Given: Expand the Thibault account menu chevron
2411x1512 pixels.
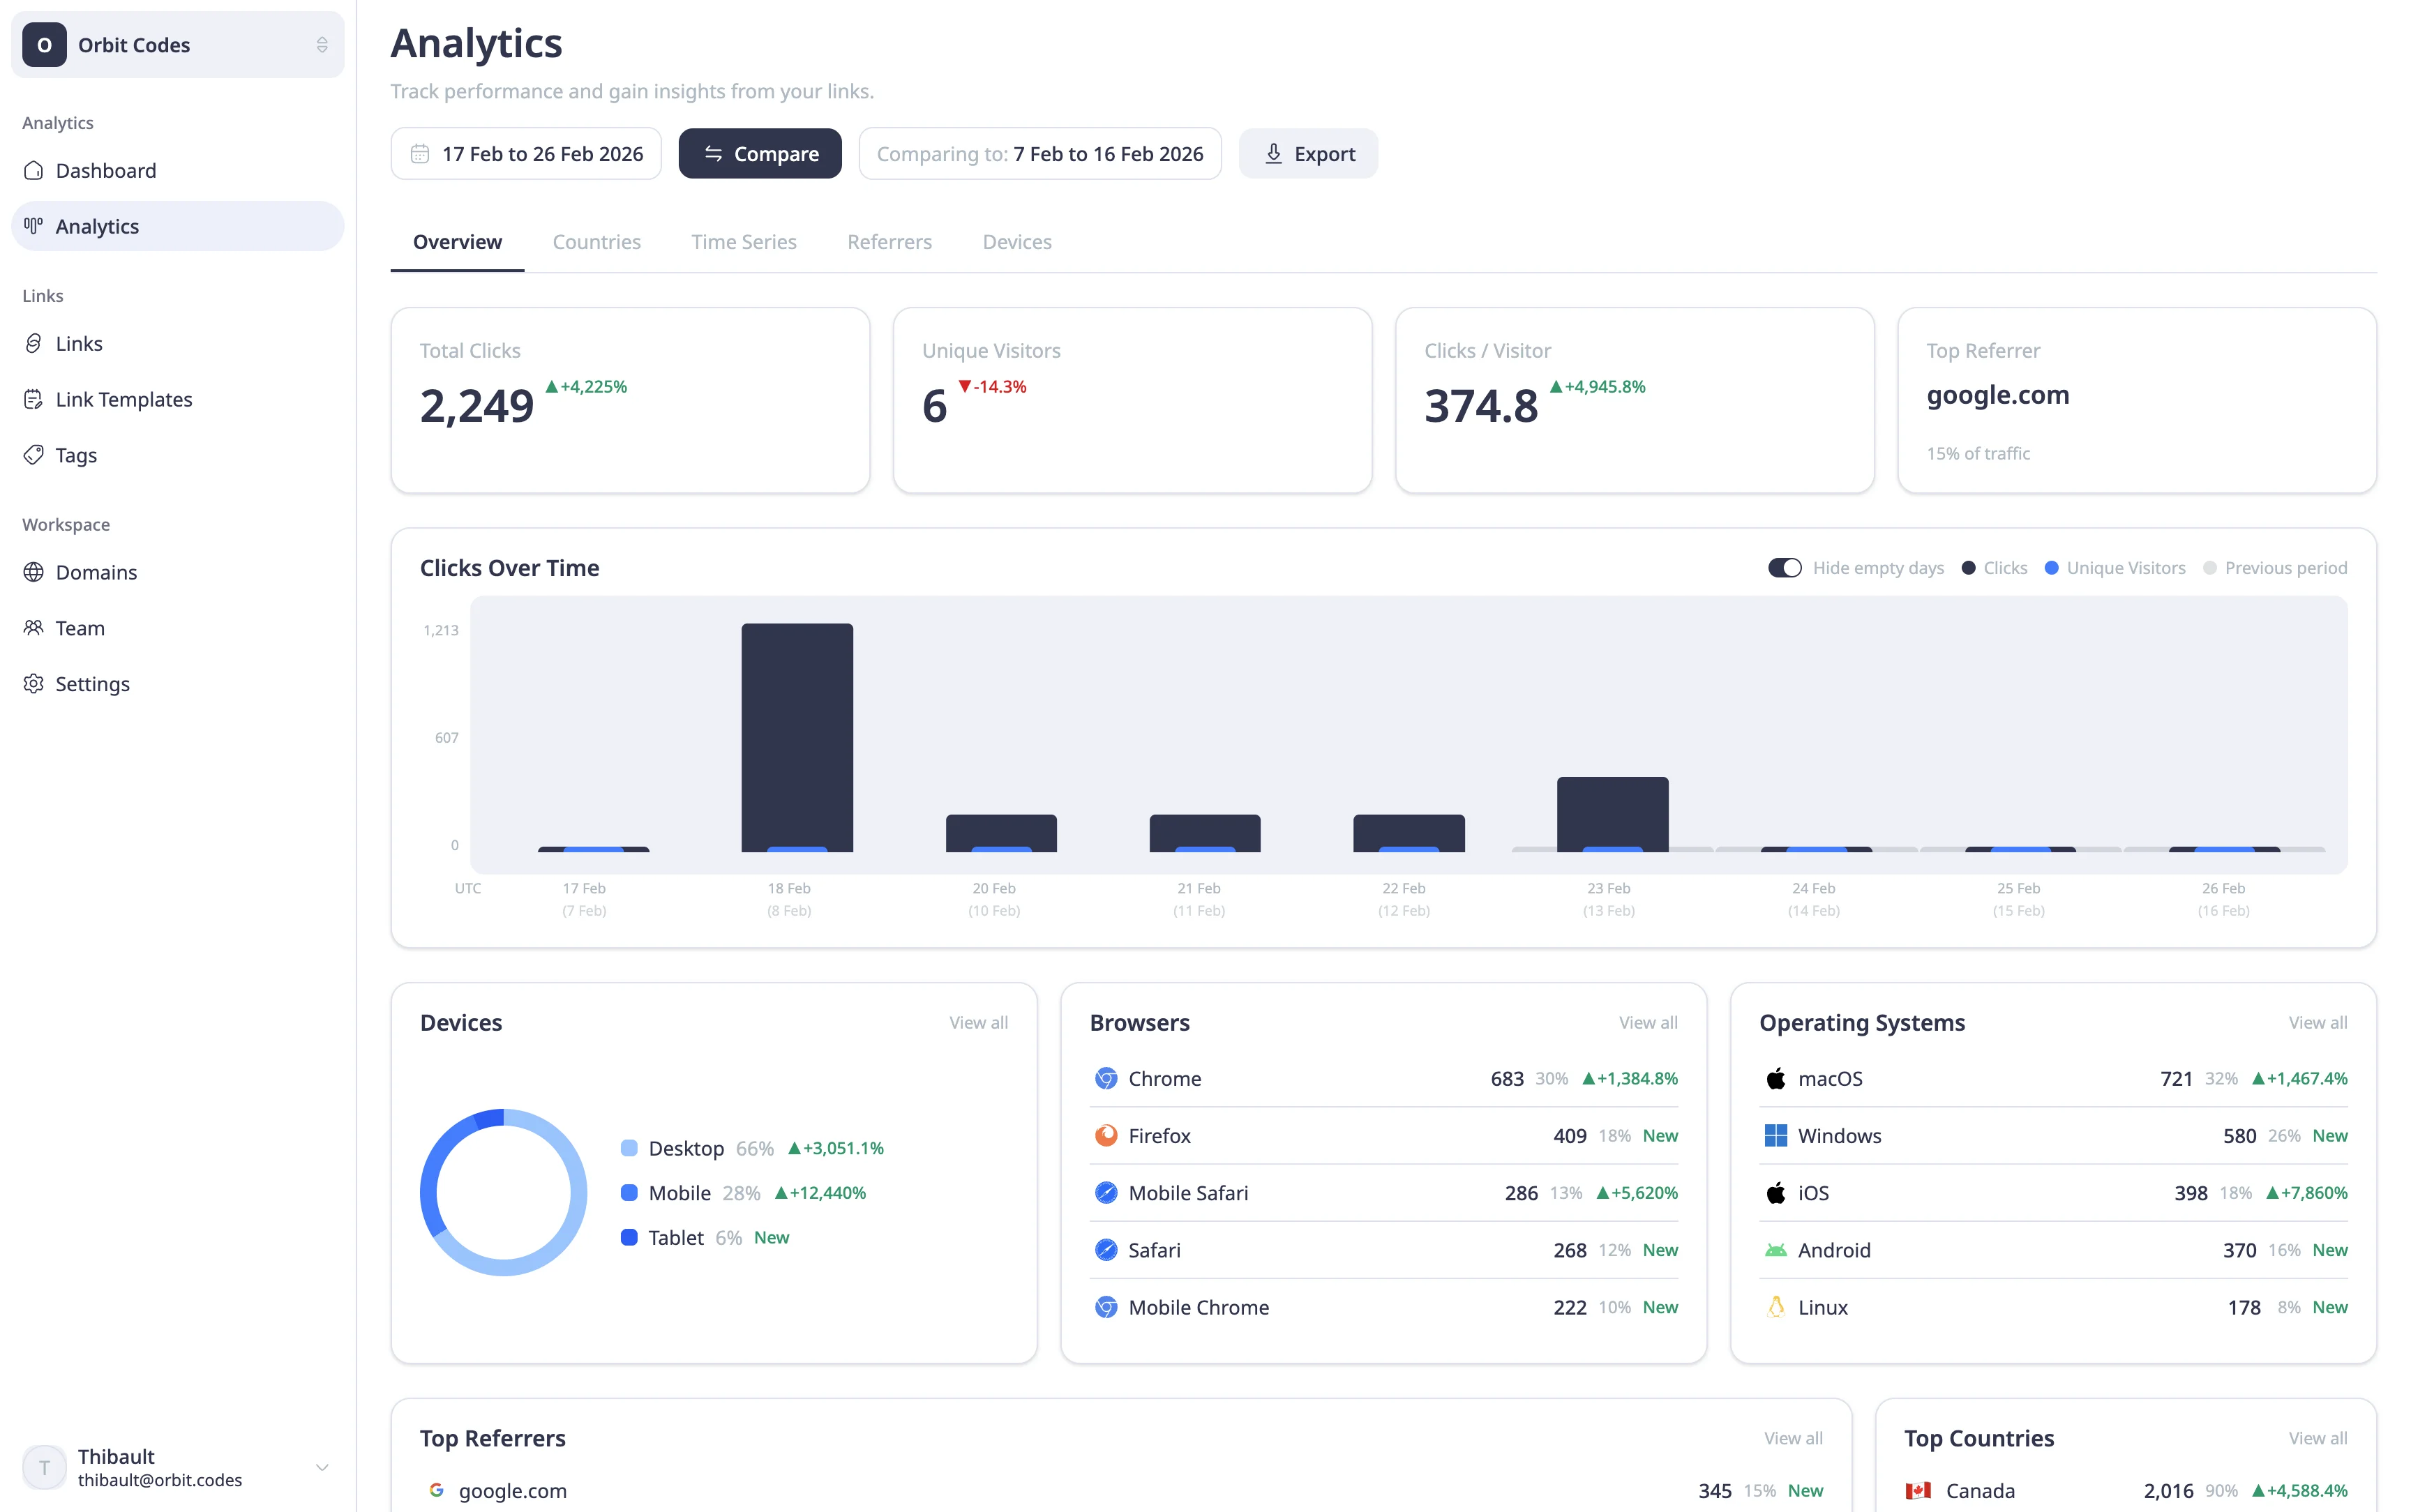Looking at the screenshot, I should coord(322,1467).
